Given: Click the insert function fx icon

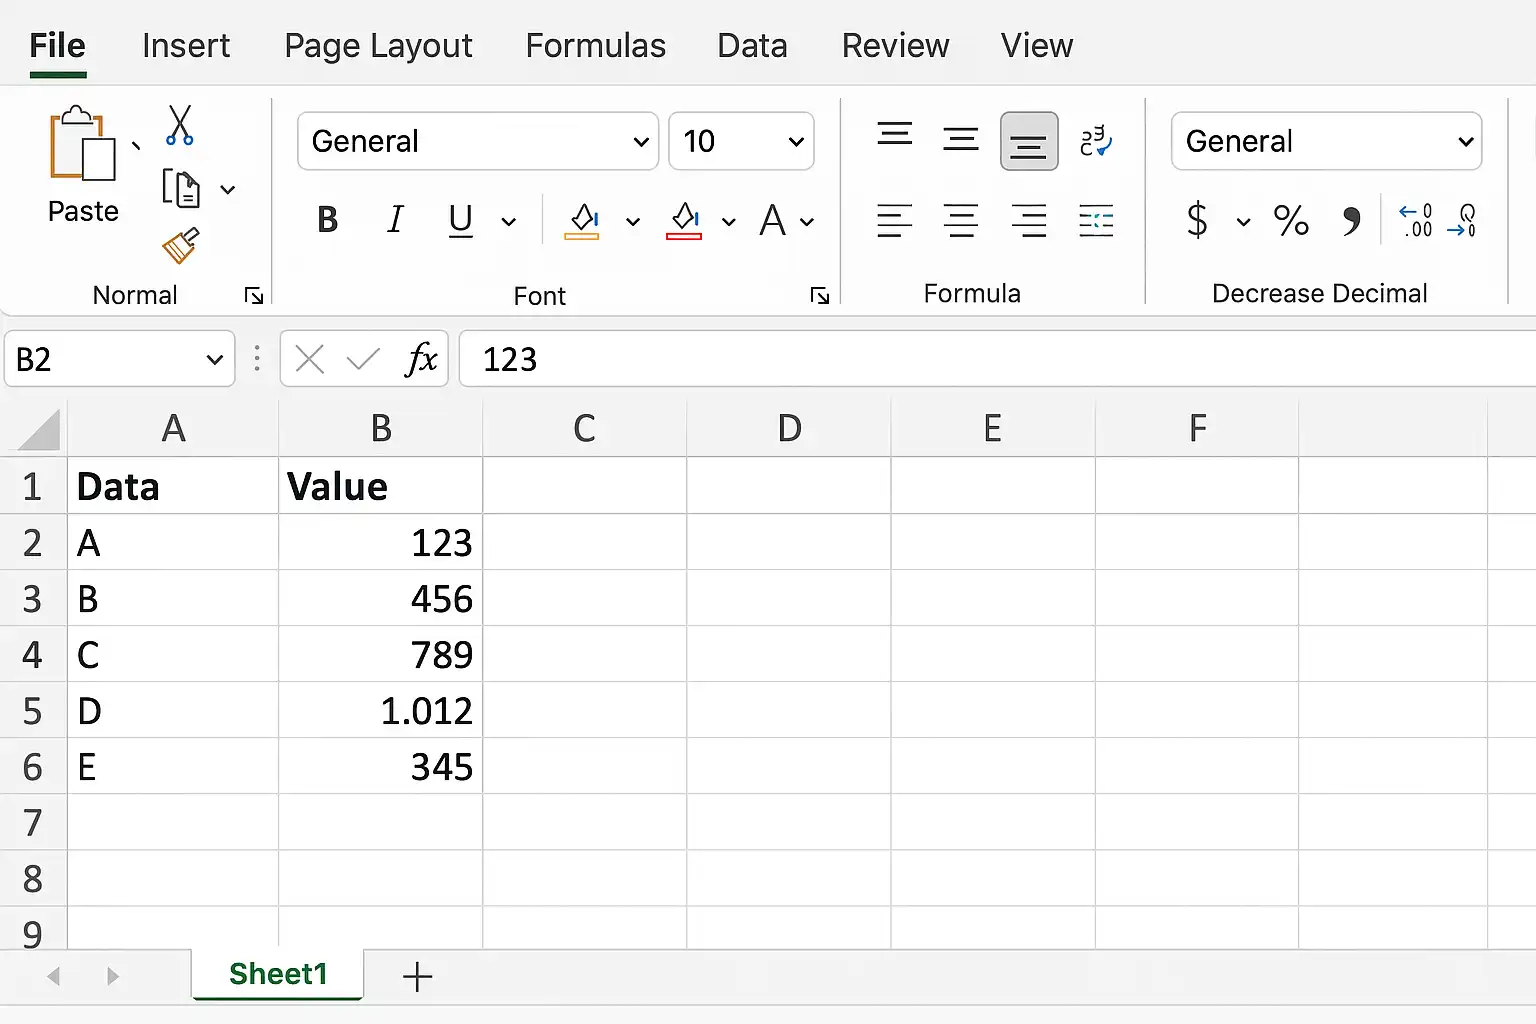Looking at the screenshot, I should tap(421, 358).
